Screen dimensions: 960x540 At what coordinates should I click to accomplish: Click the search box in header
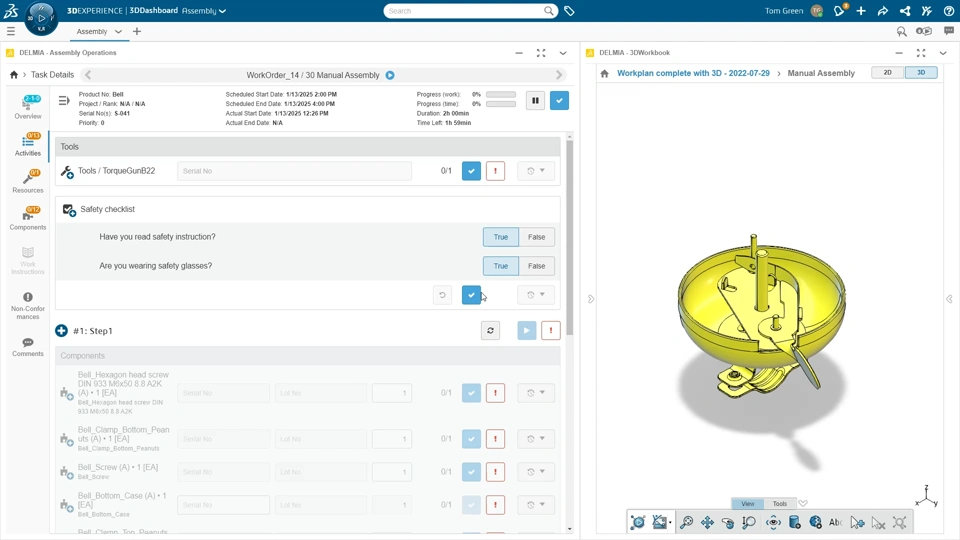[x=470, y=11]
